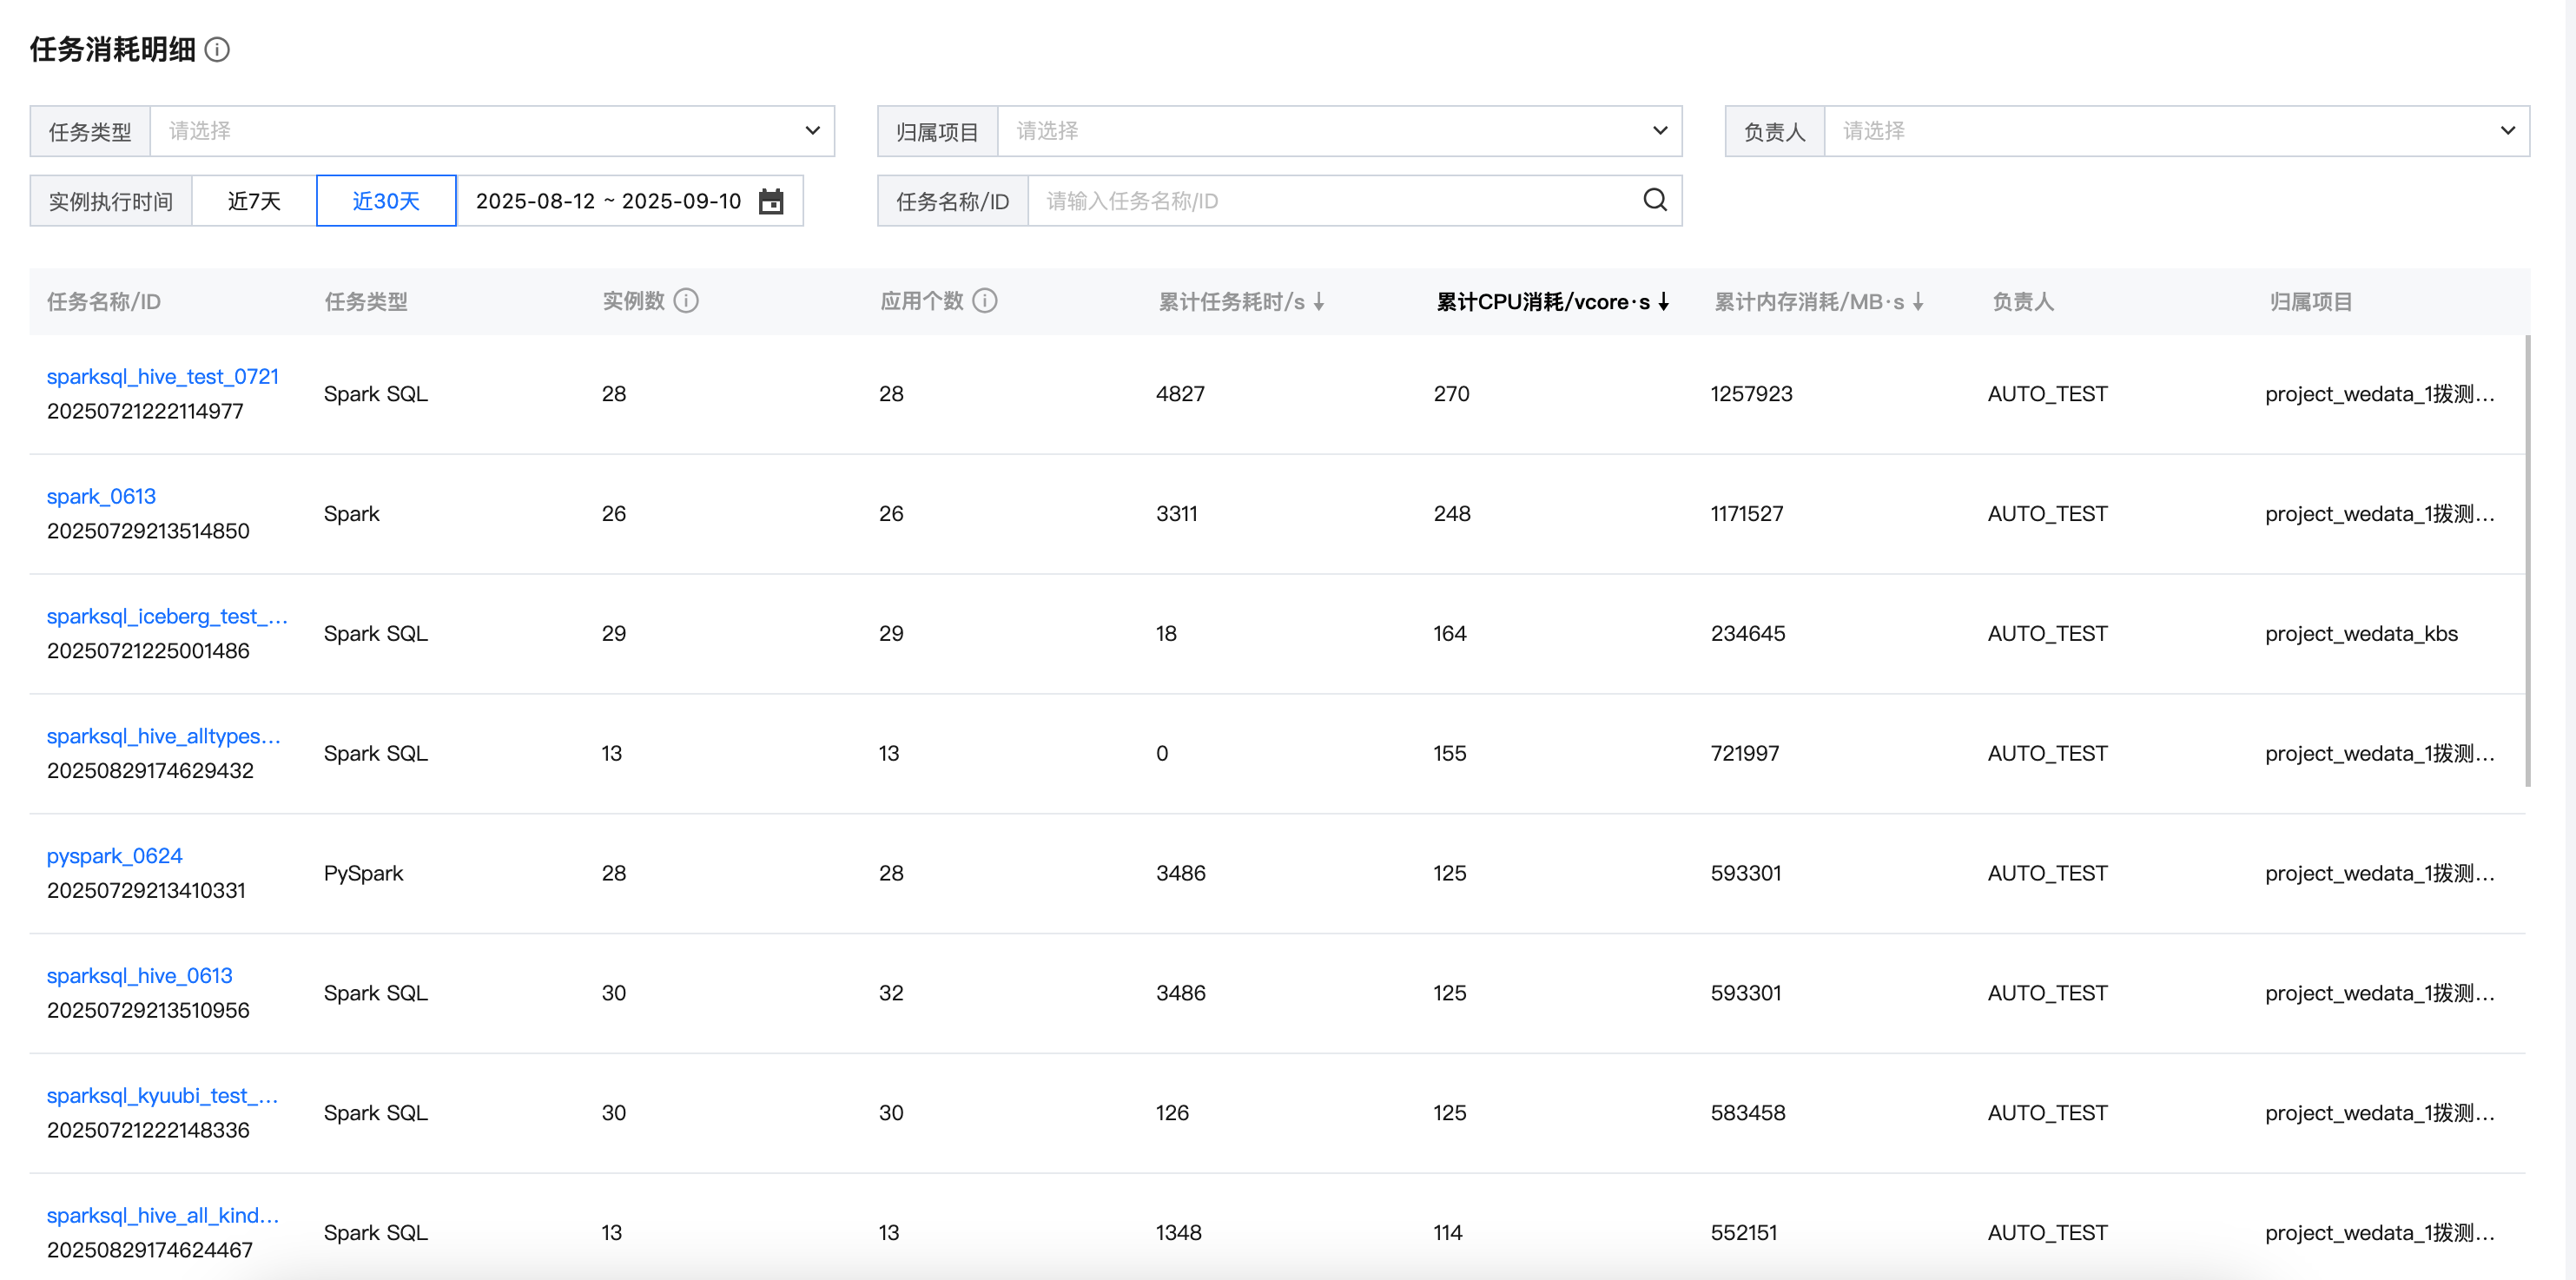The image size is (2576, 1280).
Task: Select the 近30天 time range
Action: pos(386,201)
